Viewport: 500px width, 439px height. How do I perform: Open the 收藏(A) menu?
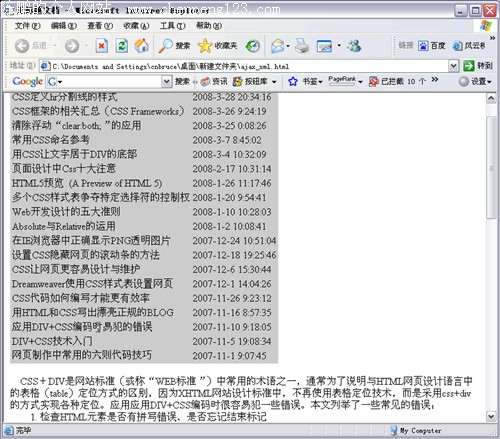[136, 26]
